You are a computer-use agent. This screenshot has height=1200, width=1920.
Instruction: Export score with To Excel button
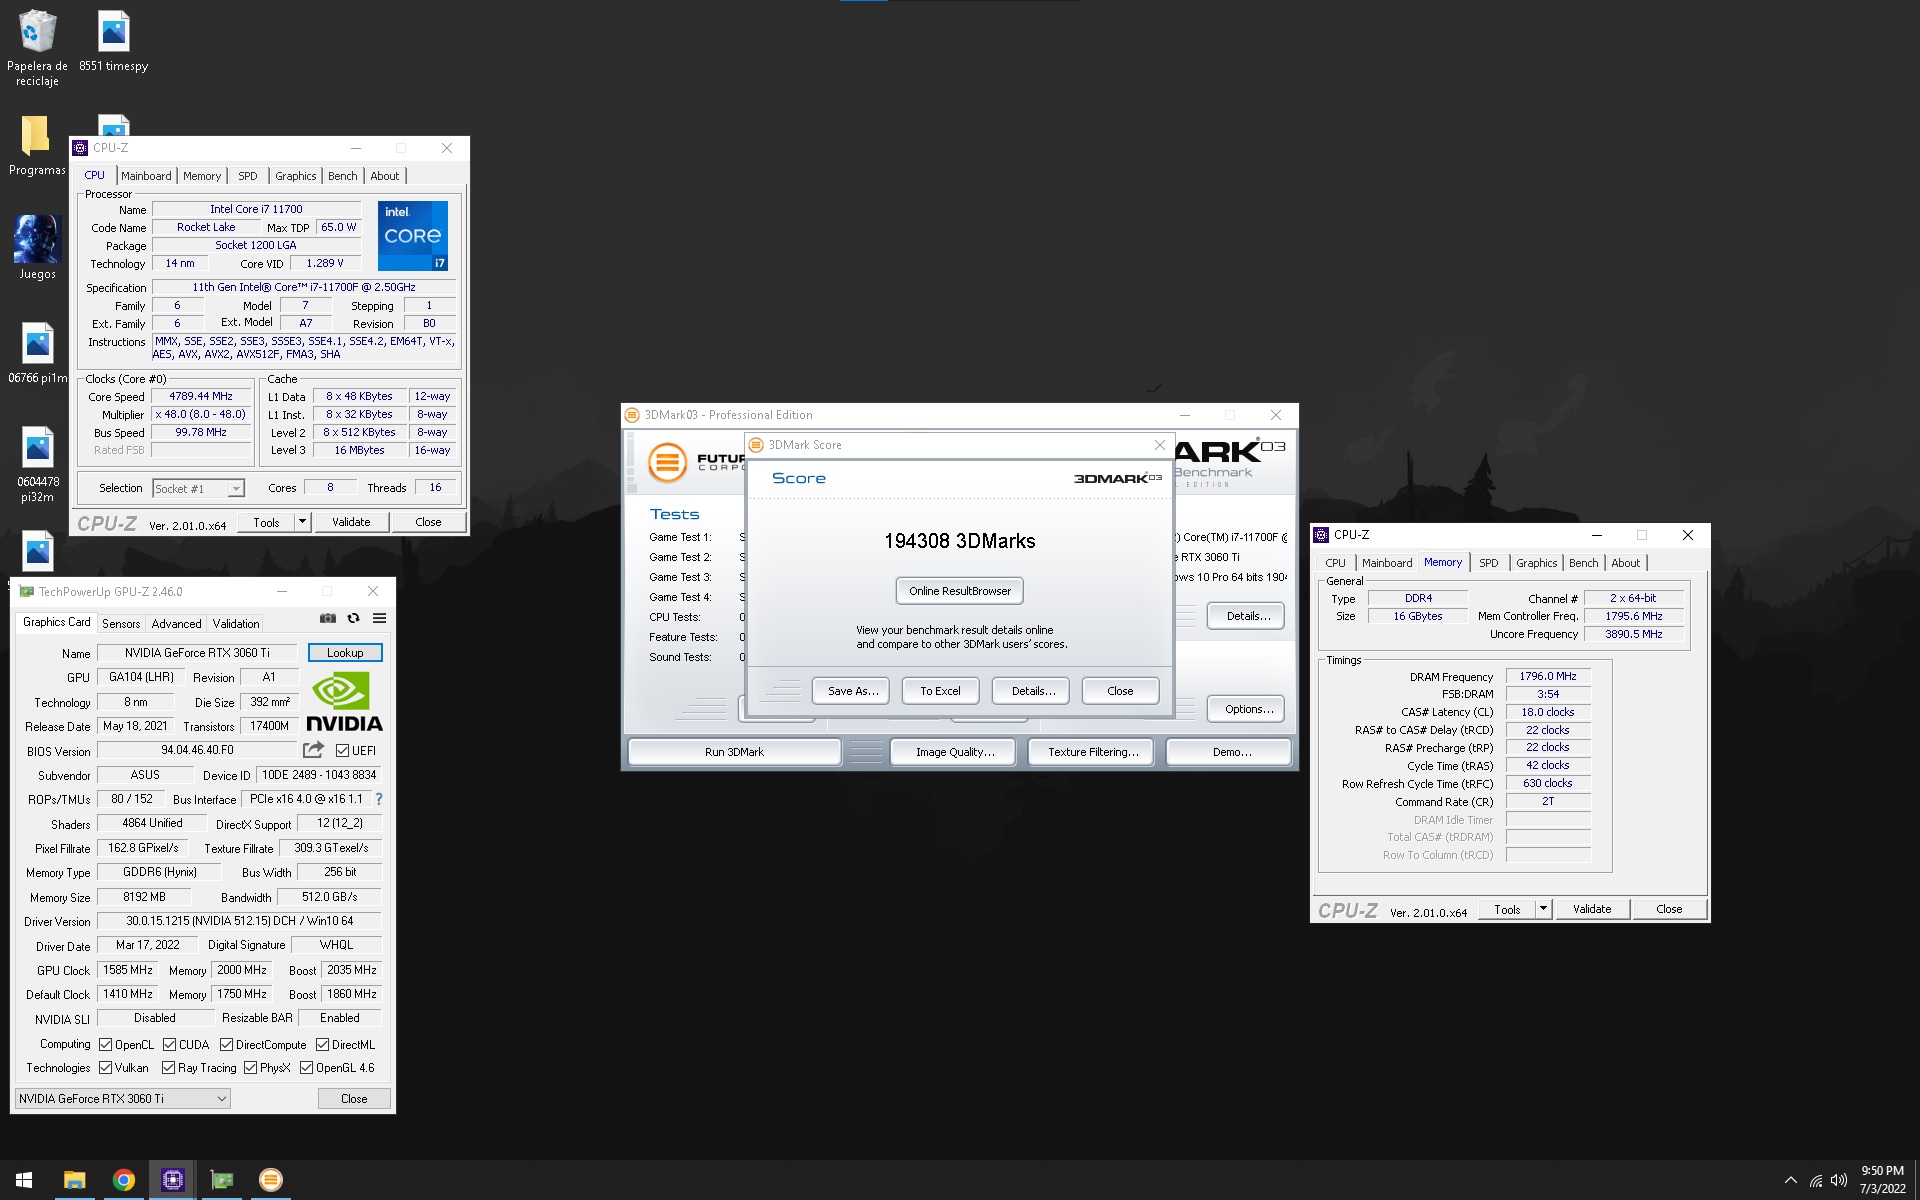[940, 691]
